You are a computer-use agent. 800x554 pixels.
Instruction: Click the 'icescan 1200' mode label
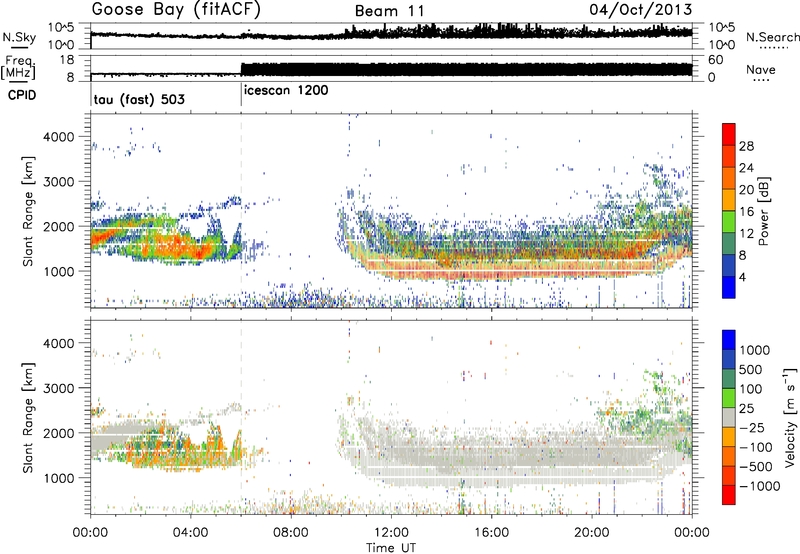coord(286,91)
